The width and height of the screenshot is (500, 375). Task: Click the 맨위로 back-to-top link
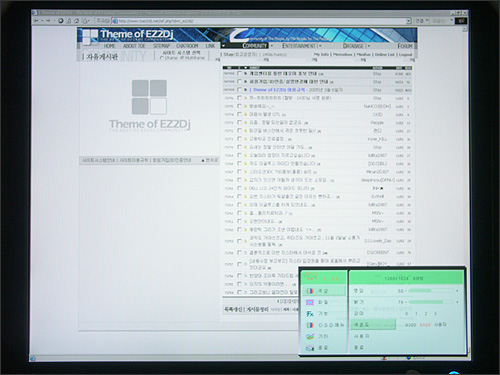click(210, 160)
